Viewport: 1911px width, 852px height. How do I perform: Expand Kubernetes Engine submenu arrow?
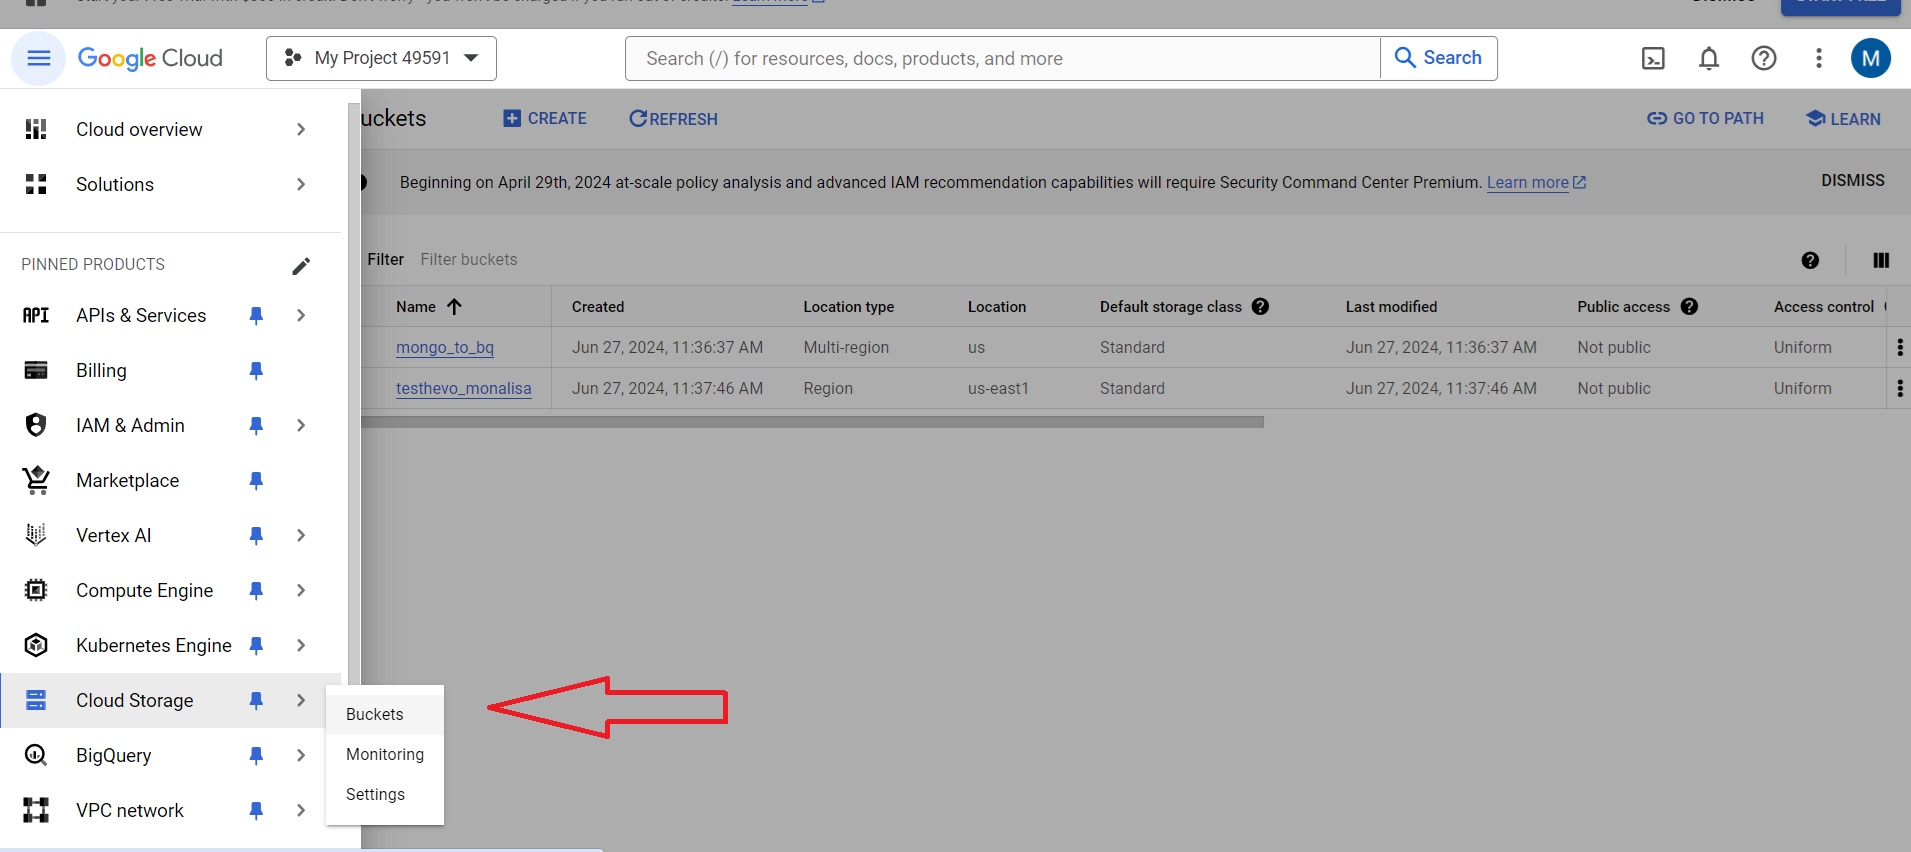(x=301, y=645)
